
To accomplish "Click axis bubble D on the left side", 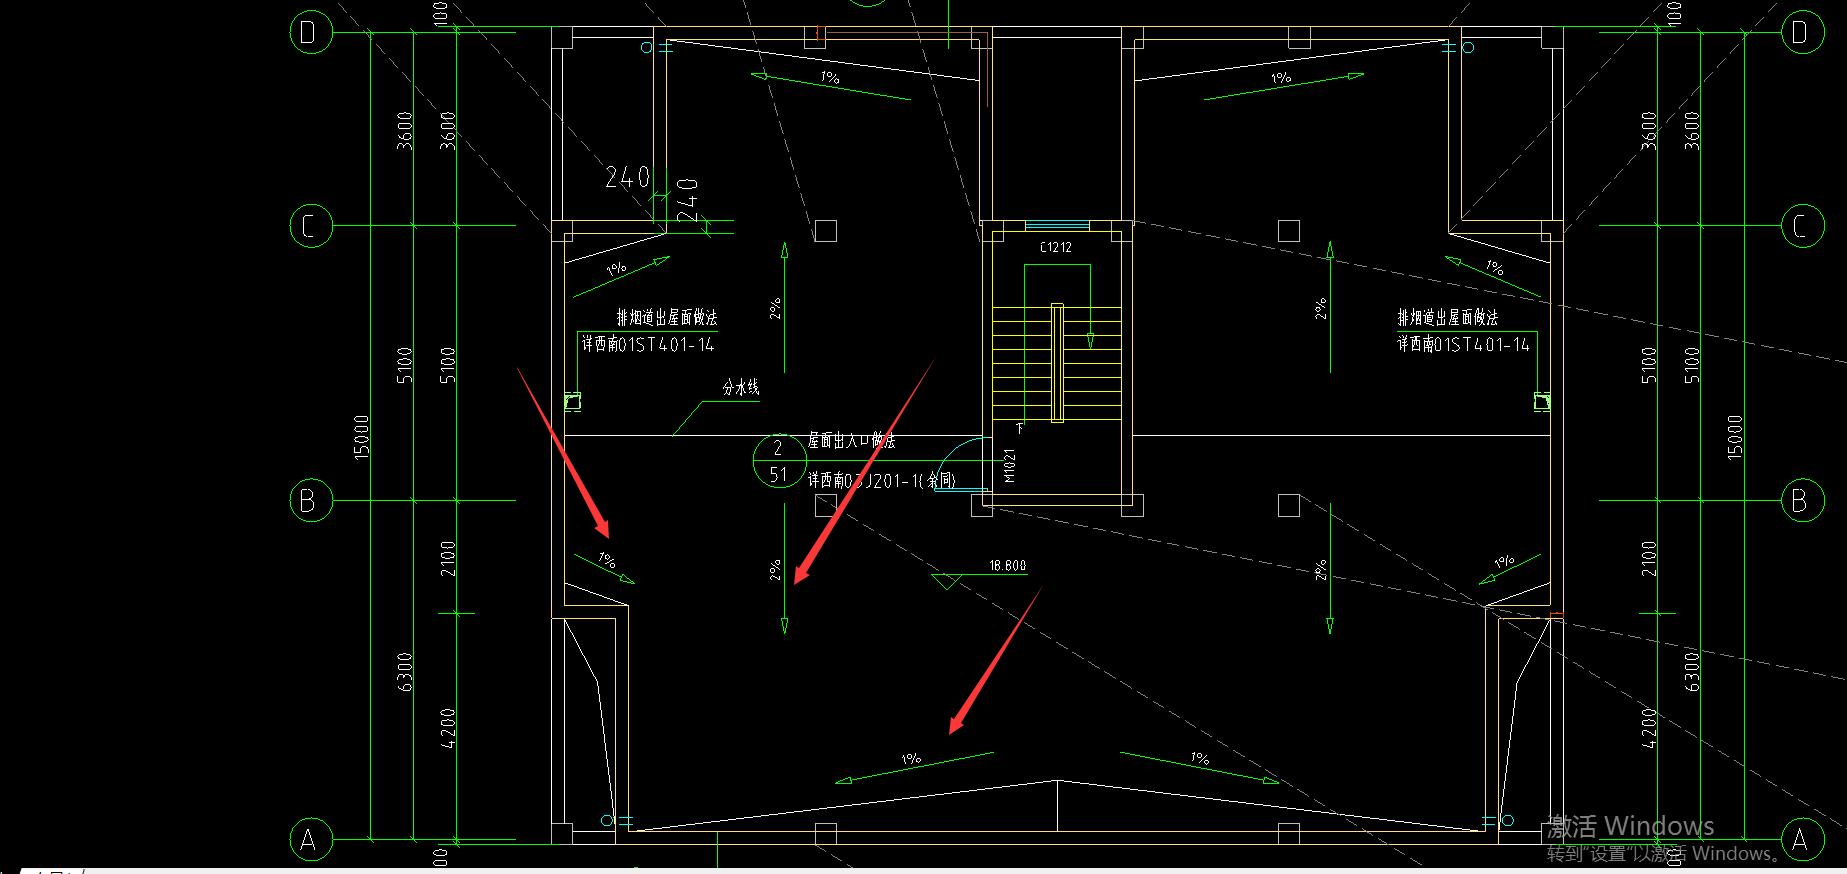I will [x=310, y=33].
